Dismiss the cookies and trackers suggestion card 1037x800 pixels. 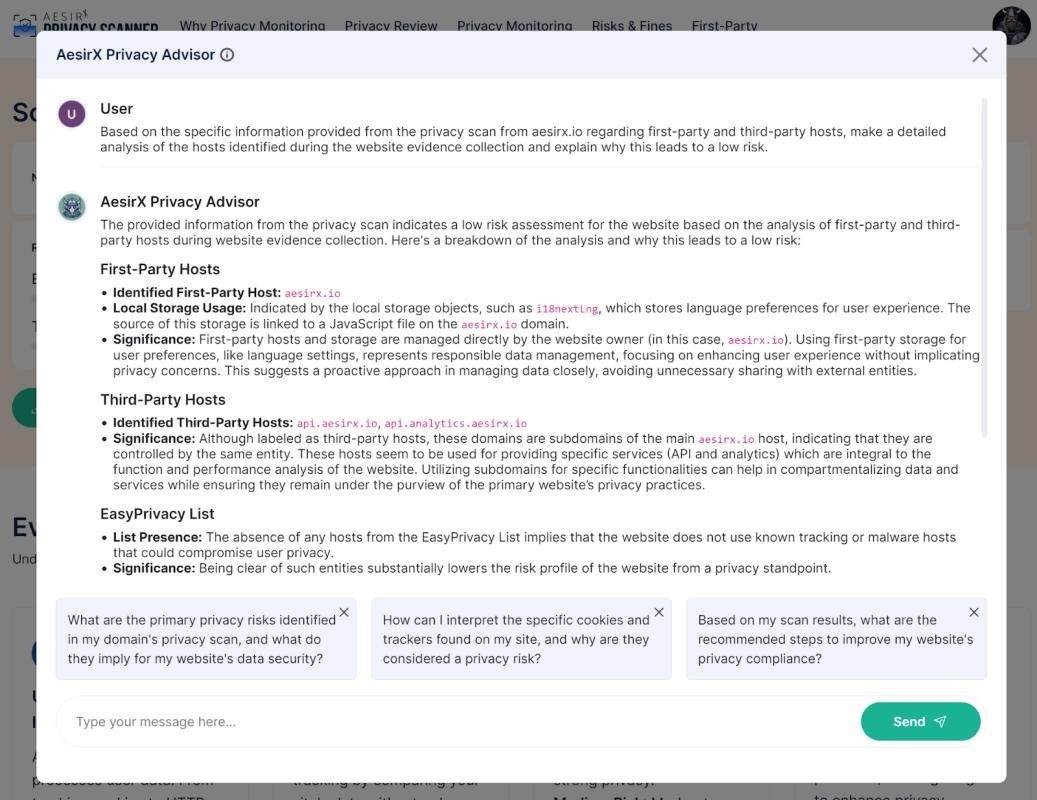click(658, 611)
